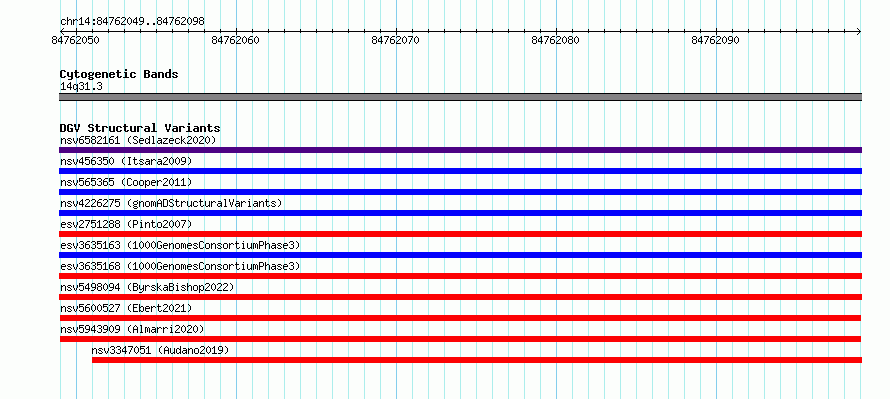Click ruler position 84762050
Viewport: 890px width, 399px height.
point(75,40)
